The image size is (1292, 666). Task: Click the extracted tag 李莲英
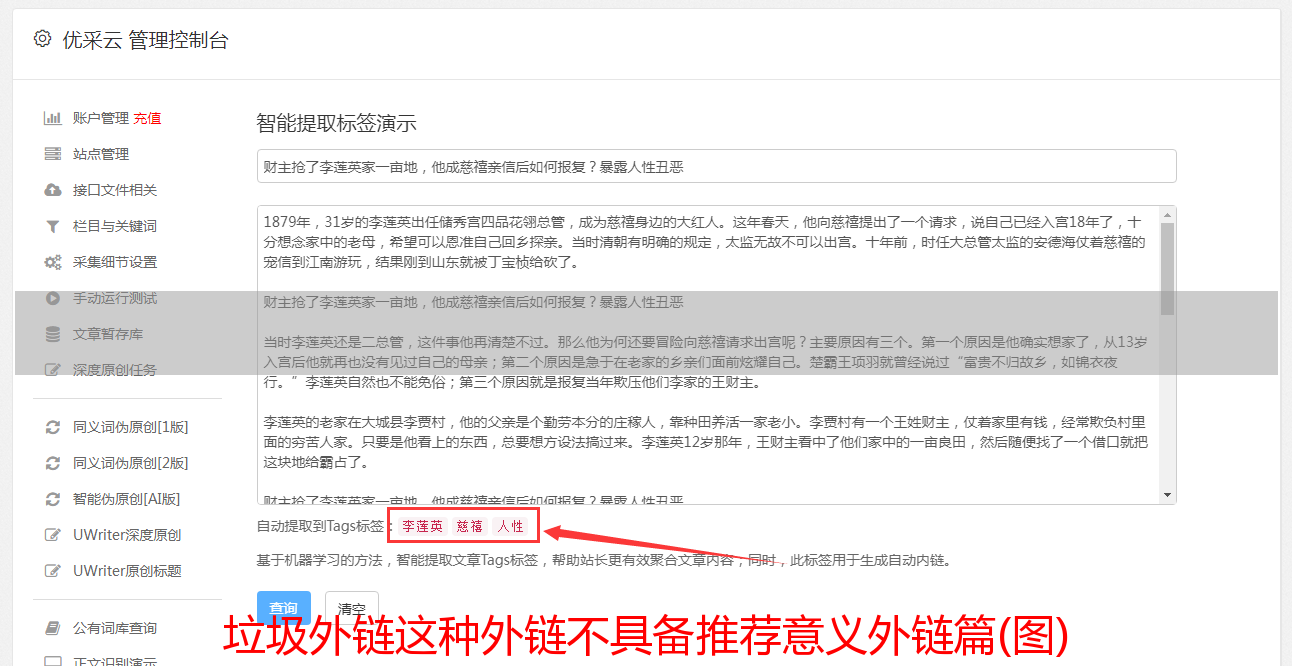(423, 526)
